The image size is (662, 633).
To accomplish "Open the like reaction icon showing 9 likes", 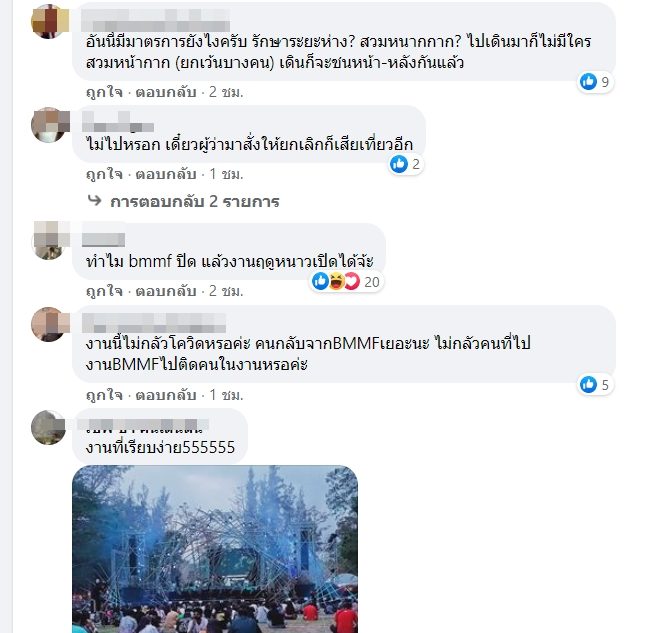I will (x=588, y=82).
